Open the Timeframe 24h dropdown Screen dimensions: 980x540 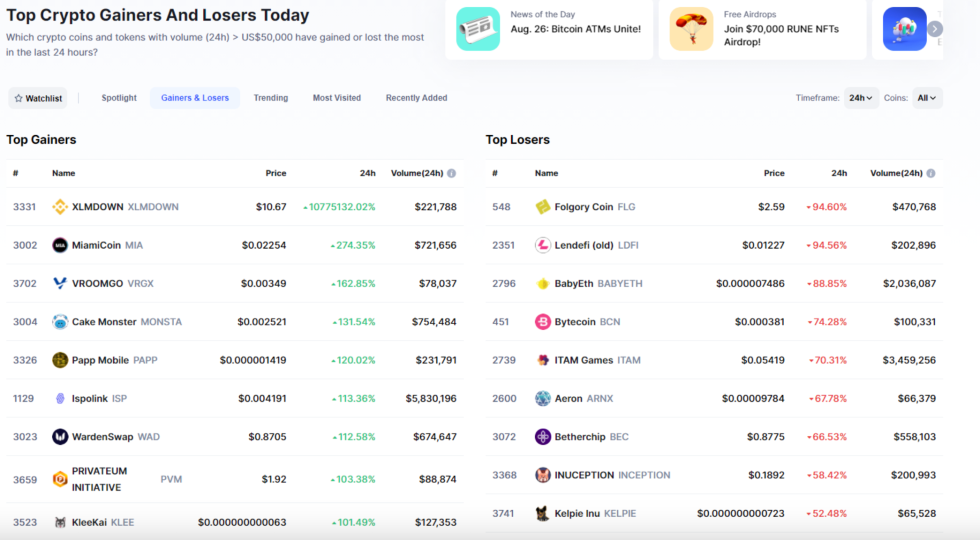tap(861, 98)
